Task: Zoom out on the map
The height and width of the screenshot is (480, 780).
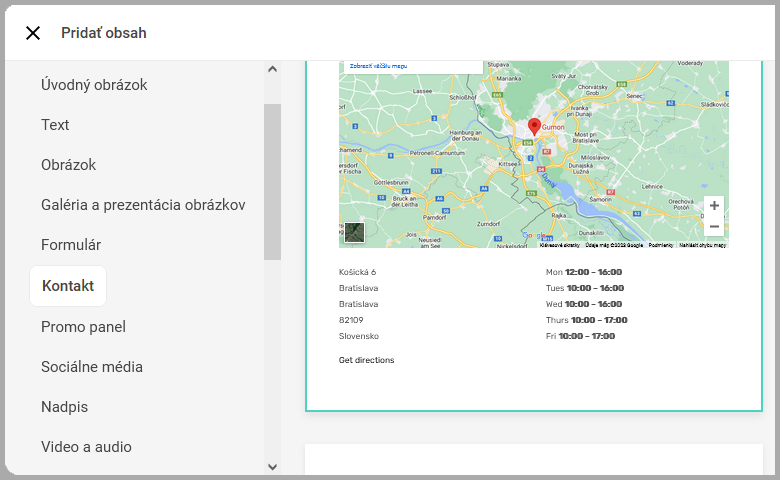Action: [713, 227]
